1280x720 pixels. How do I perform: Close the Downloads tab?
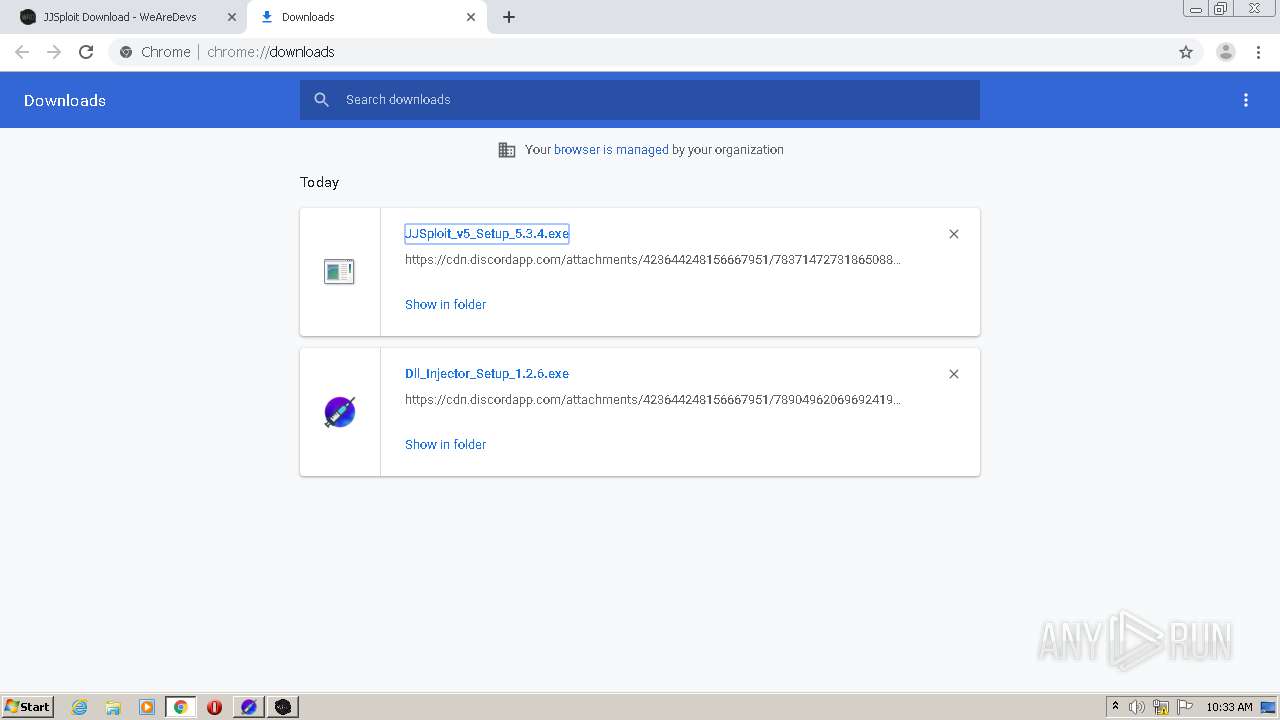click(471, 17)
